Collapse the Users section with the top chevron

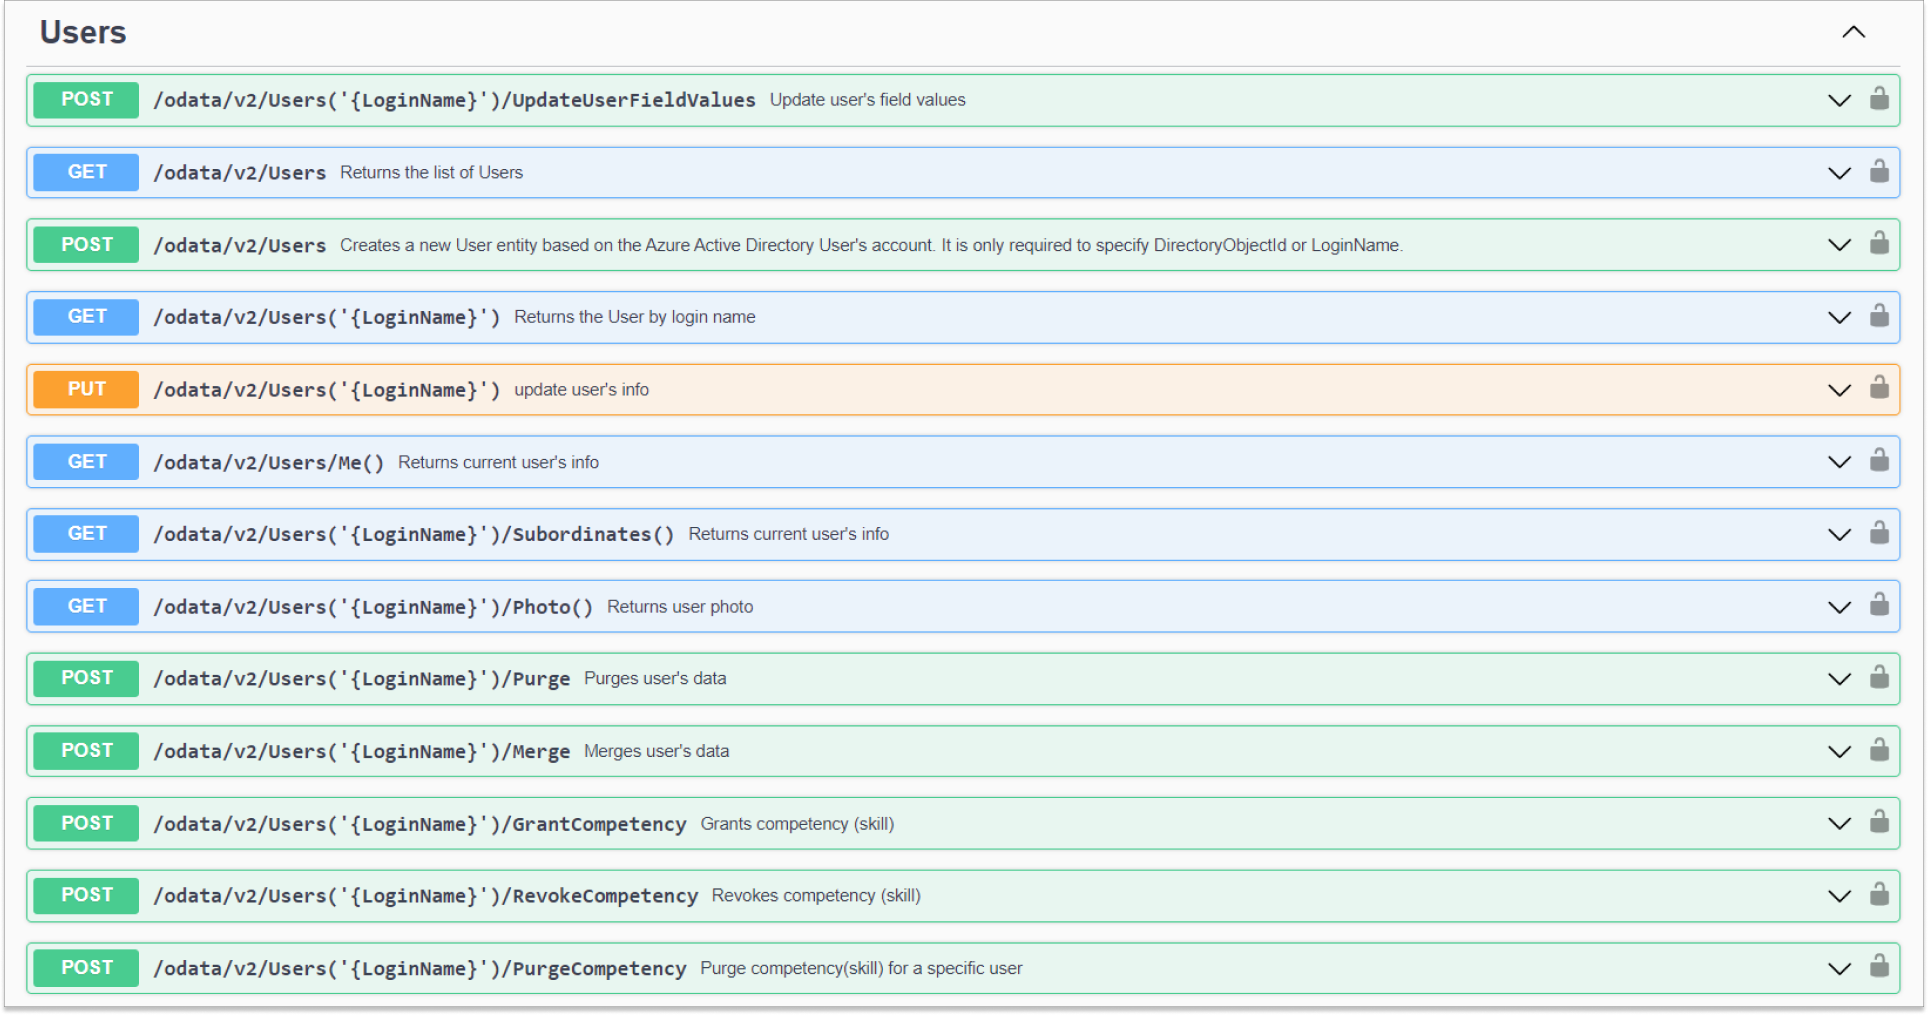click(1853, 32)
